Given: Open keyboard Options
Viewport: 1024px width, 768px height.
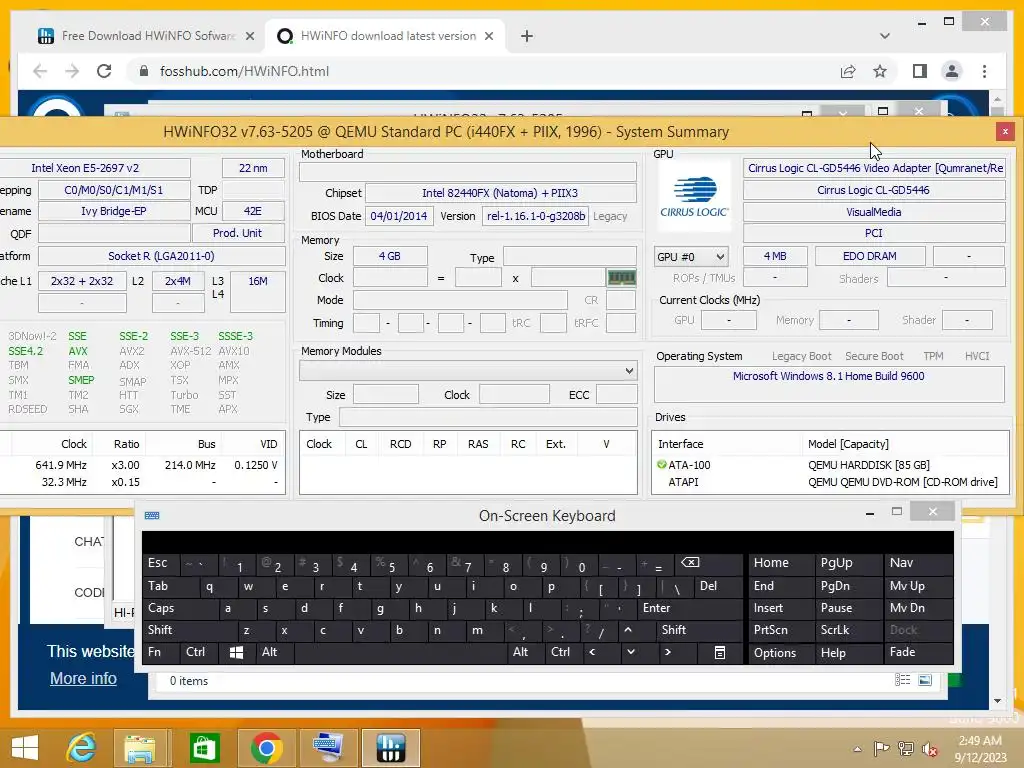Looking at the screenshot, I should point(780,652).
